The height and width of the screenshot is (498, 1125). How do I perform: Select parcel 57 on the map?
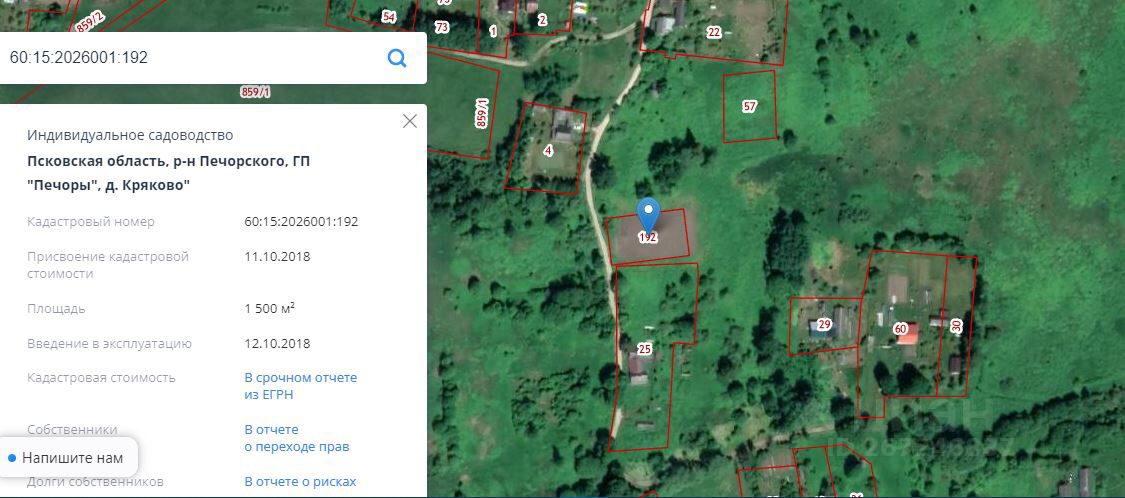coord(749,107)
